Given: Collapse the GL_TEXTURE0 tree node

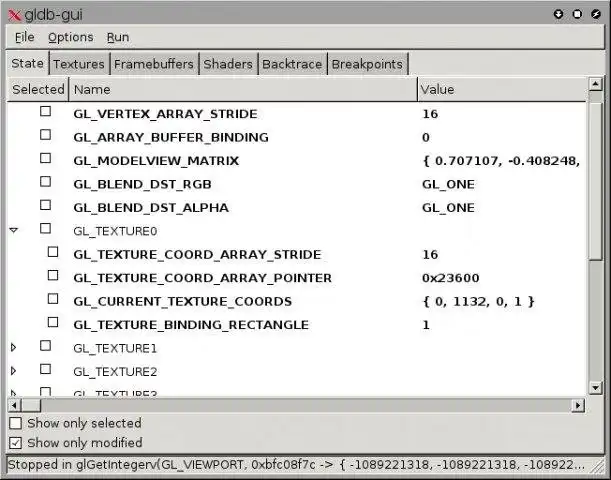Looking at the screenshot, I should click(14, 230).
